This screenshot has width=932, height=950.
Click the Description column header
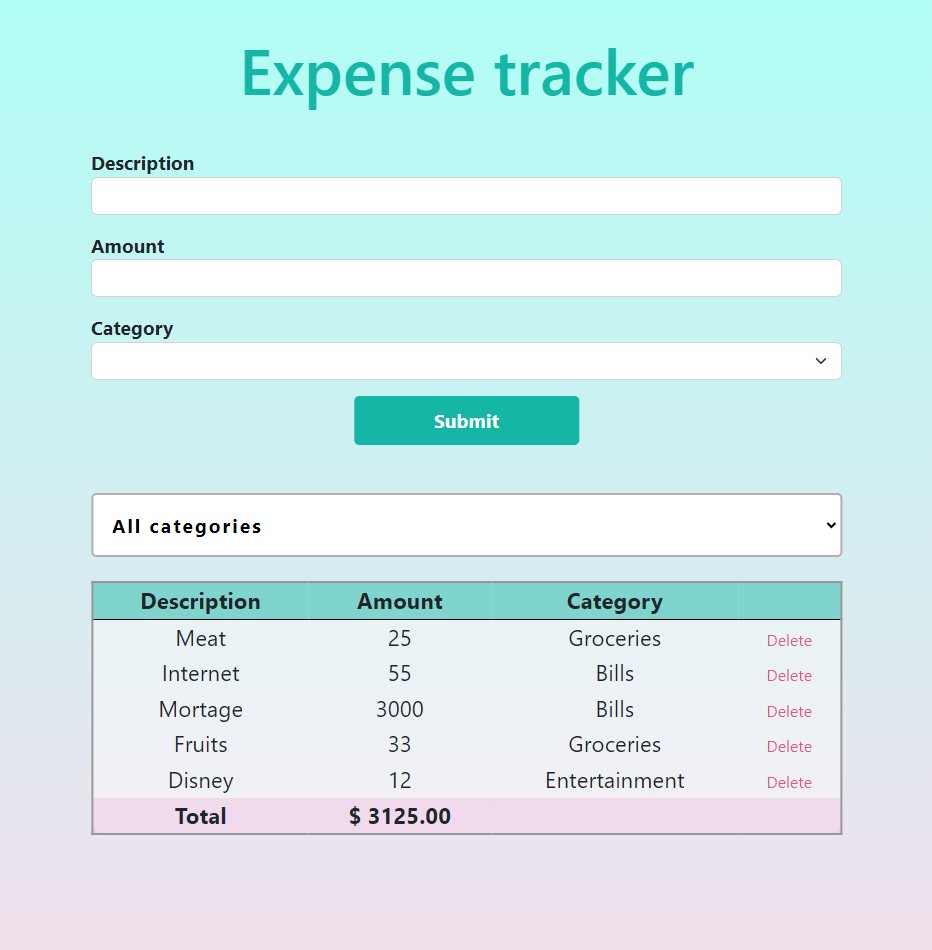pyautogui.click(x=200, y=601)
